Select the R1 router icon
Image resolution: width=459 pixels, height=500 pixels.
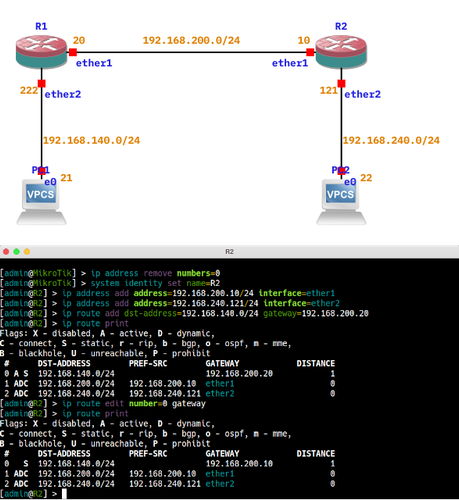click(x=41, y=52)
